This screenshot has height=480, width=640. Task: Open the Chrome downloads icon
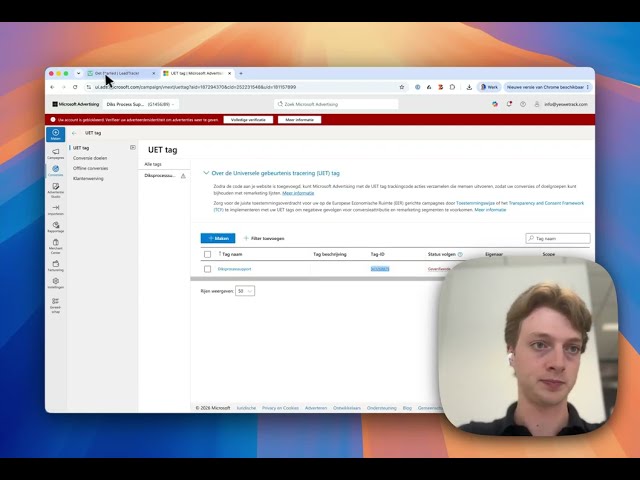point(469,87)
